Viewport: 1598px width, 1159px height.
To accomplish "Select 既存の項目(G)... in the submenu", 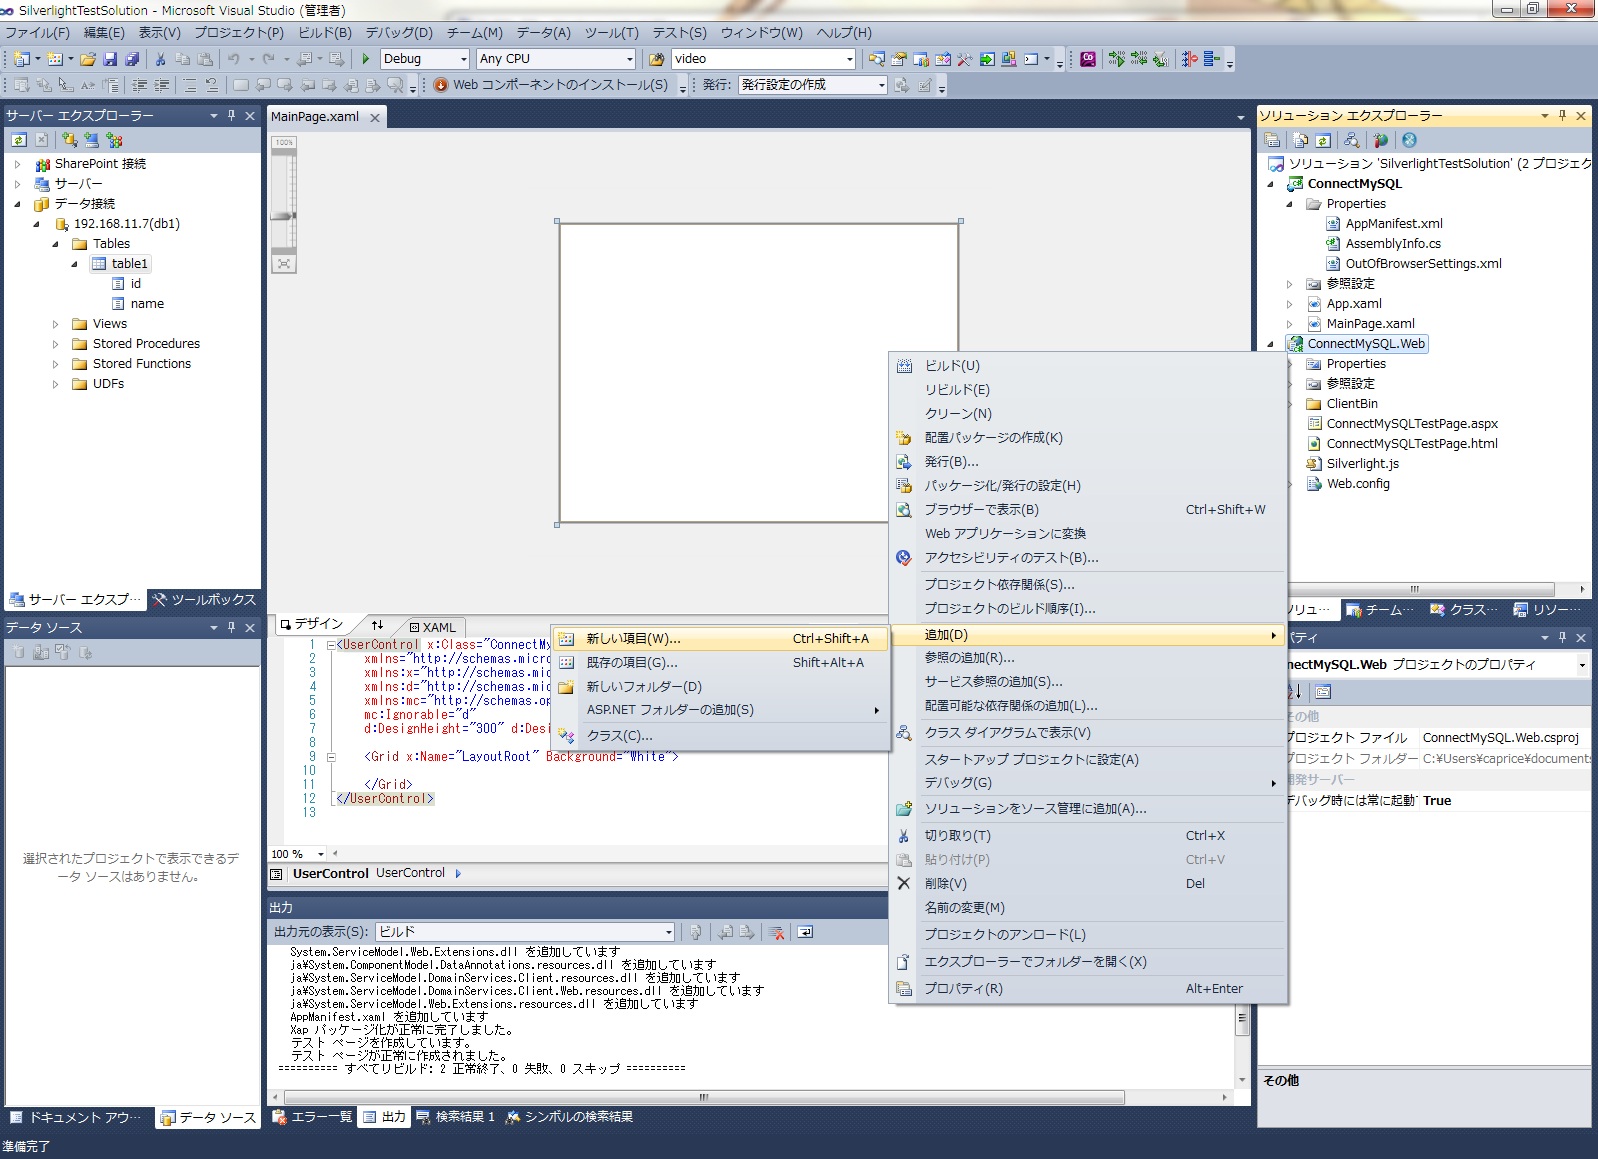I will coord(719,662).
